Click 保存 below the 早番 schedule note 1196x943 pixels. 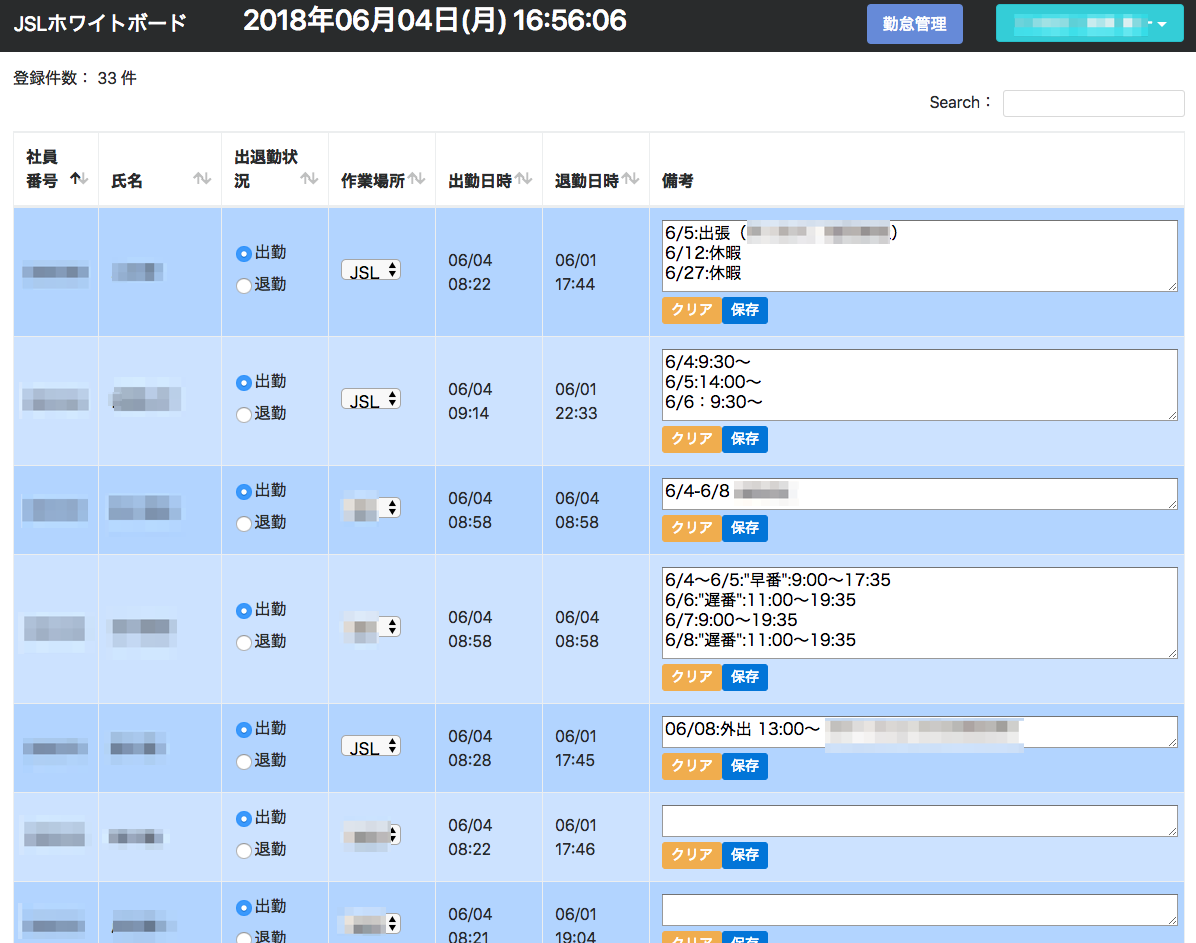pyautogui.click(x=744, y=677)
